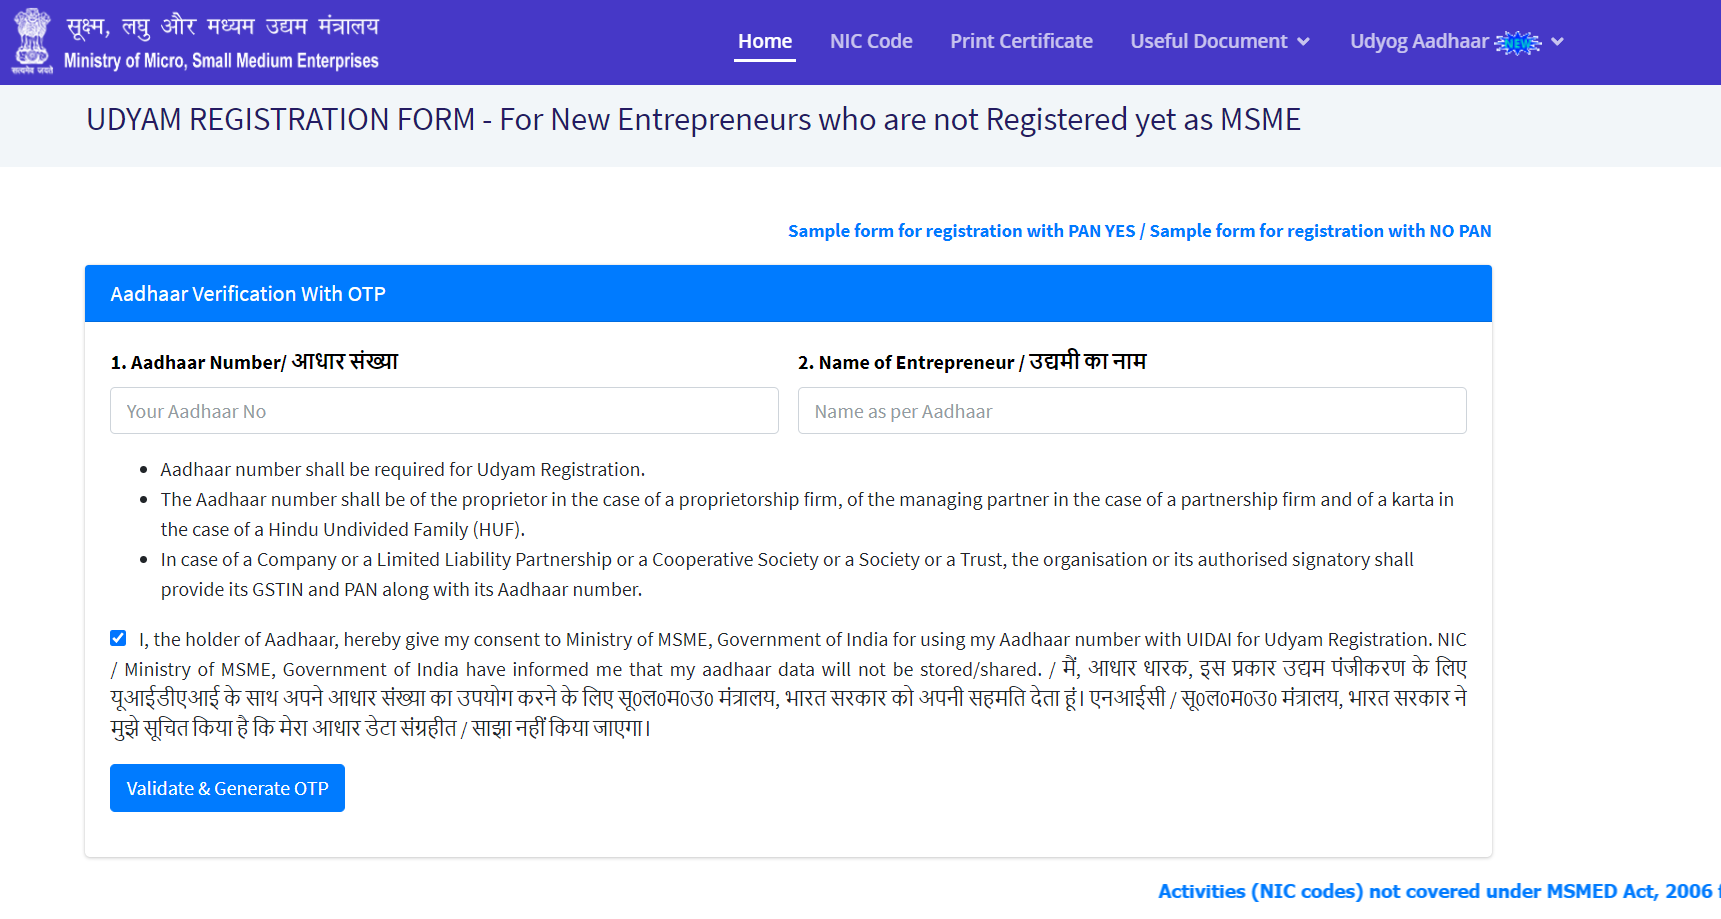Click the Hindi ministry name heading
1721x919 pixels.
pyautogui.click(x=222, y=26)
